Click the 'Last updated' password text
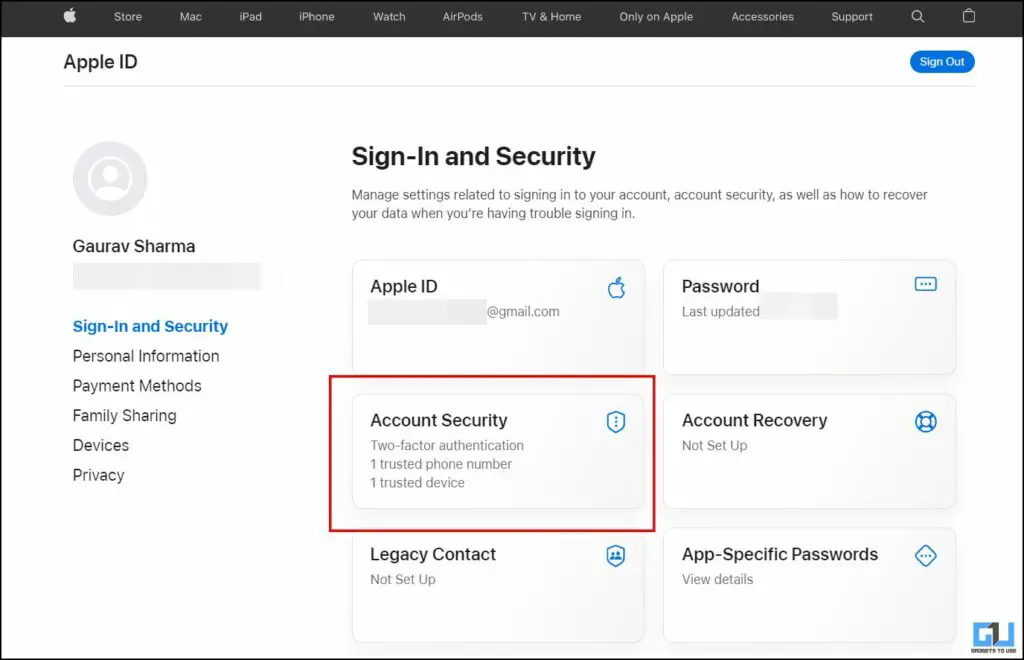Image resolution: width=1024 pixels, height=660 pixels. (720, 312)
